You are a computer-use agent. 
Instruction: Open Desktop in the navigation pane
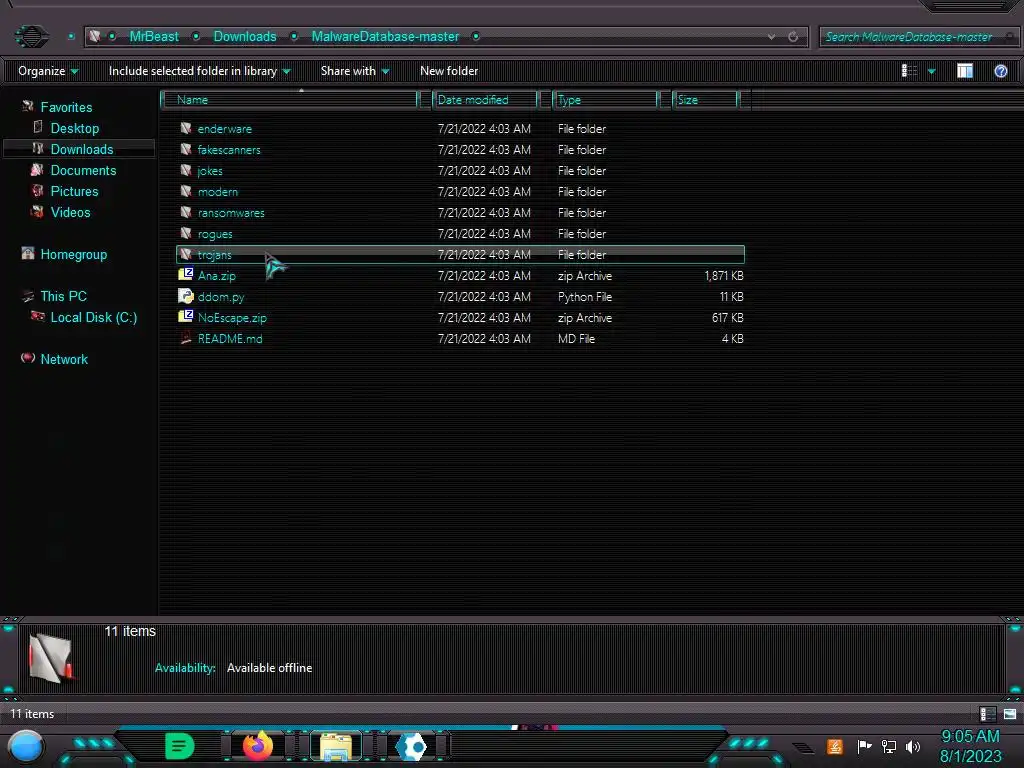(75, 128)
